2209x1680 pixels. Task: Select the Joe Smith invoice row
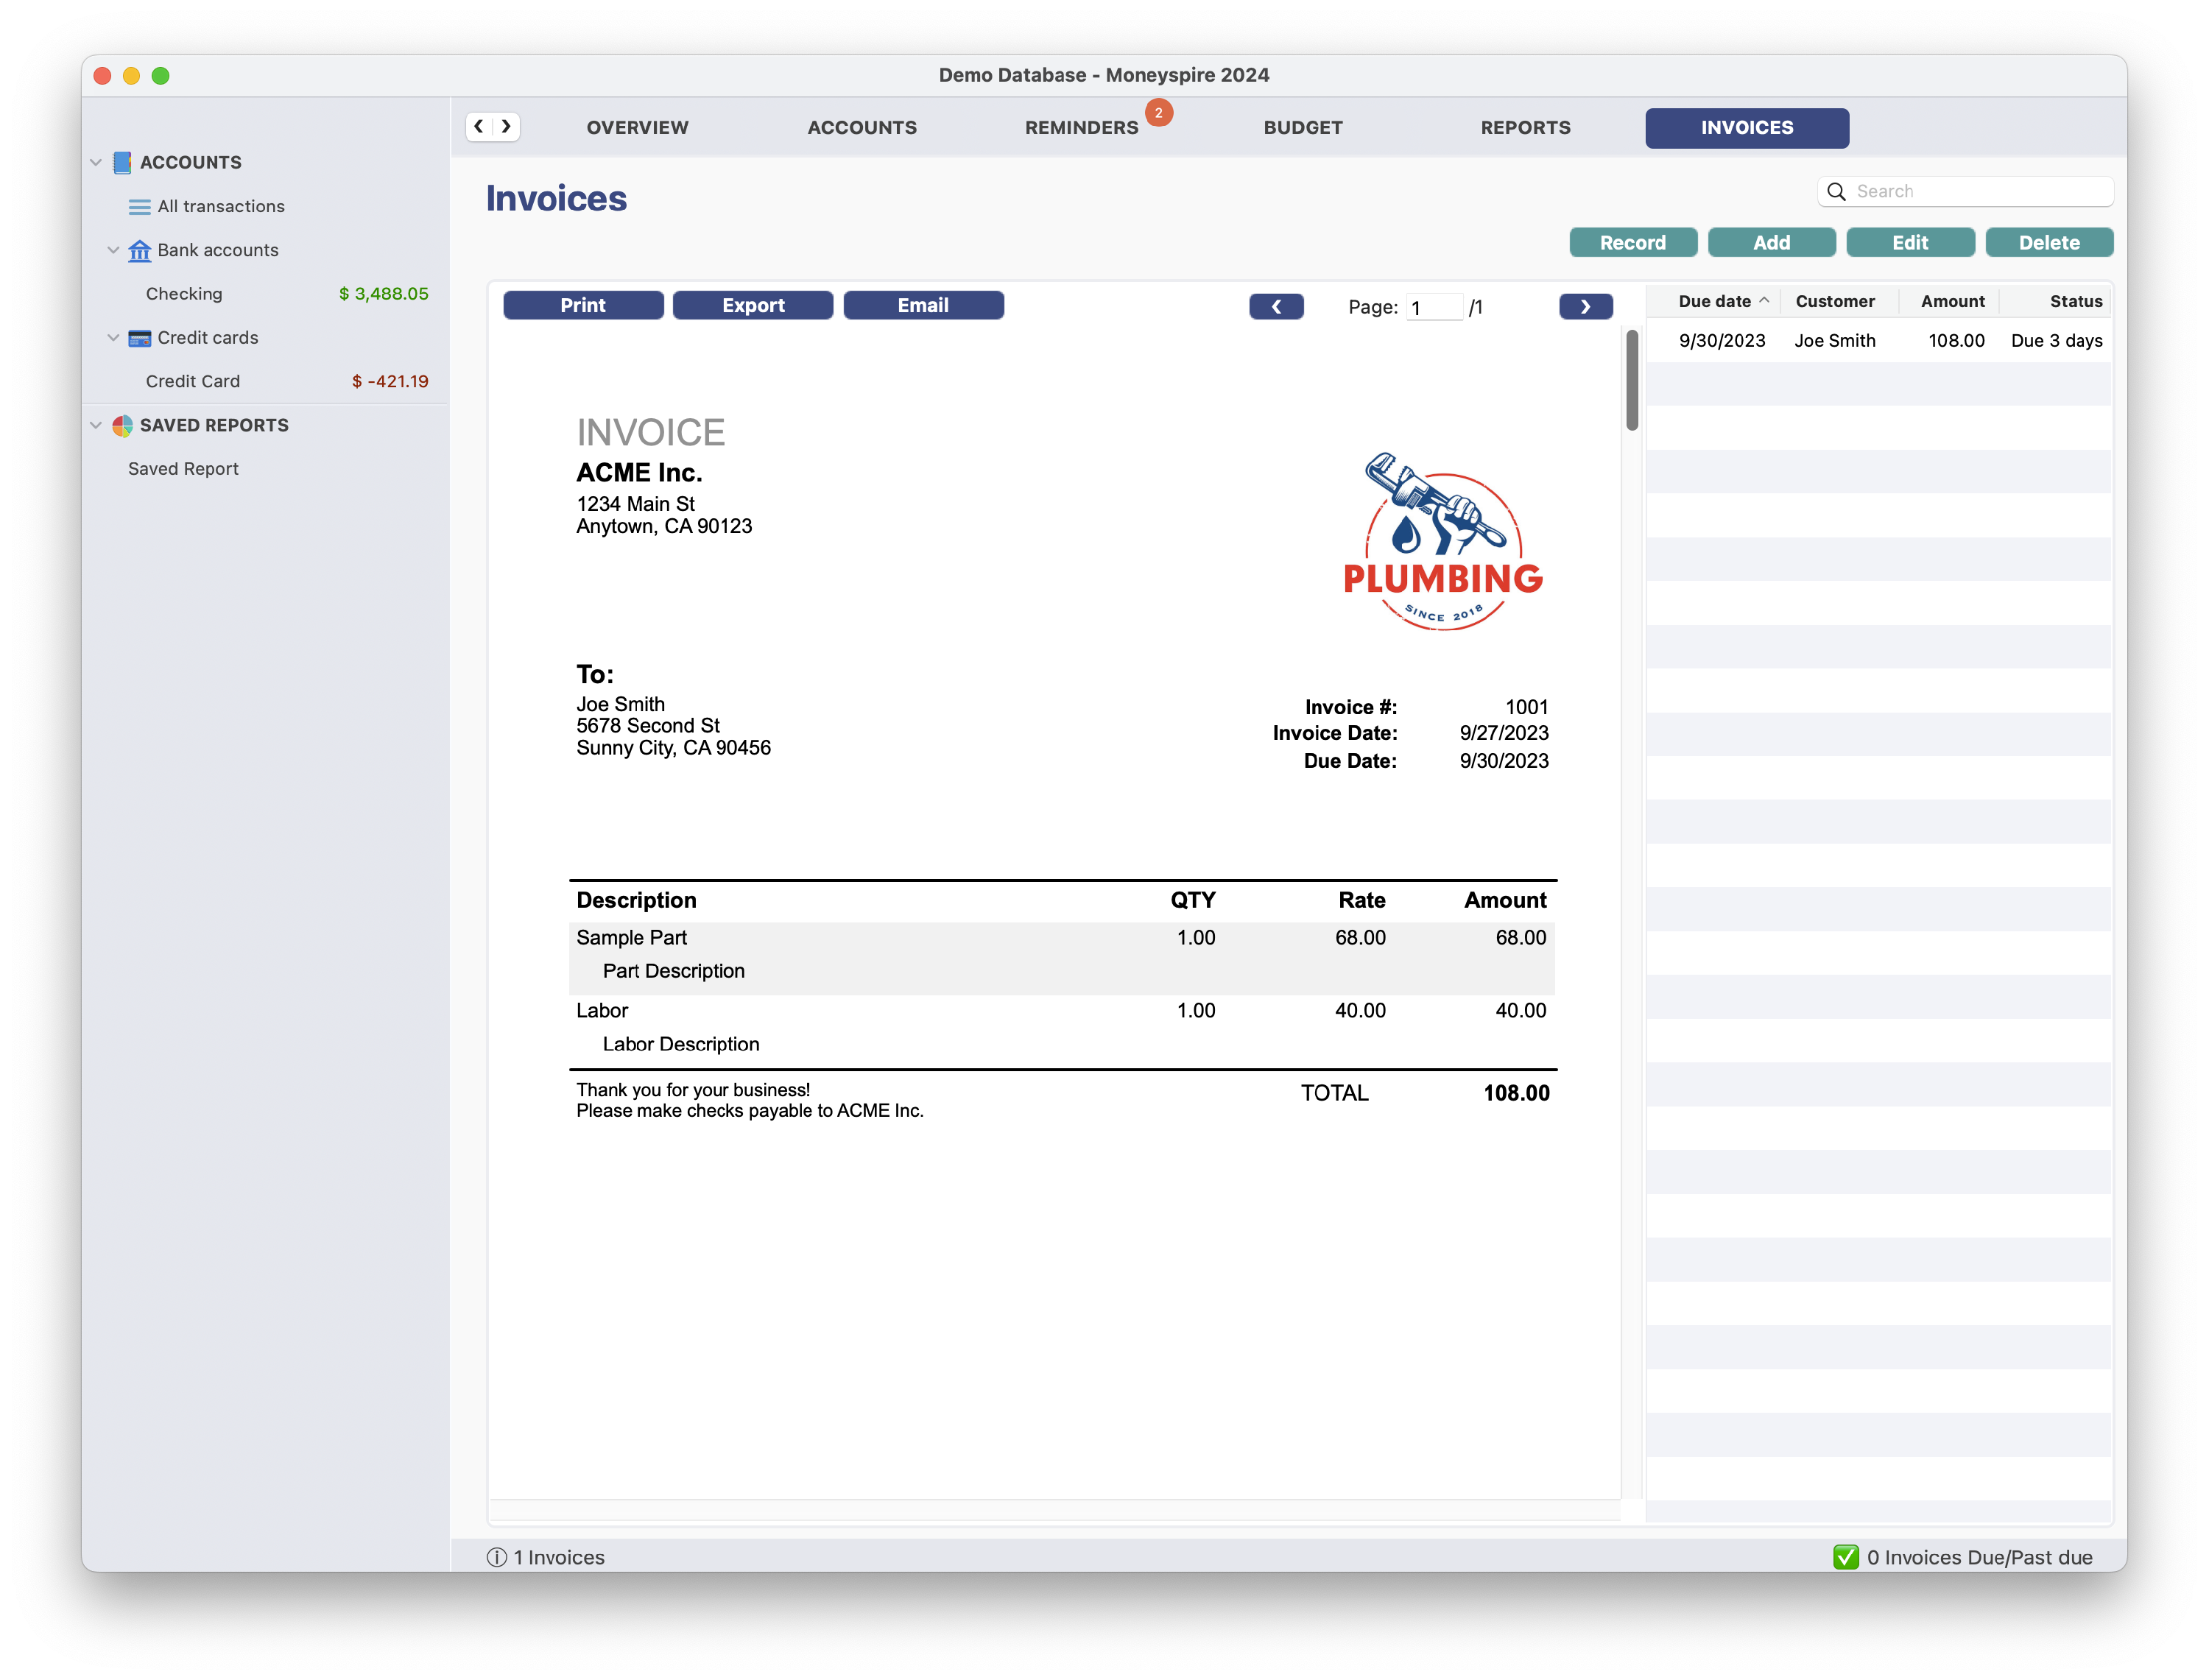1878,340
